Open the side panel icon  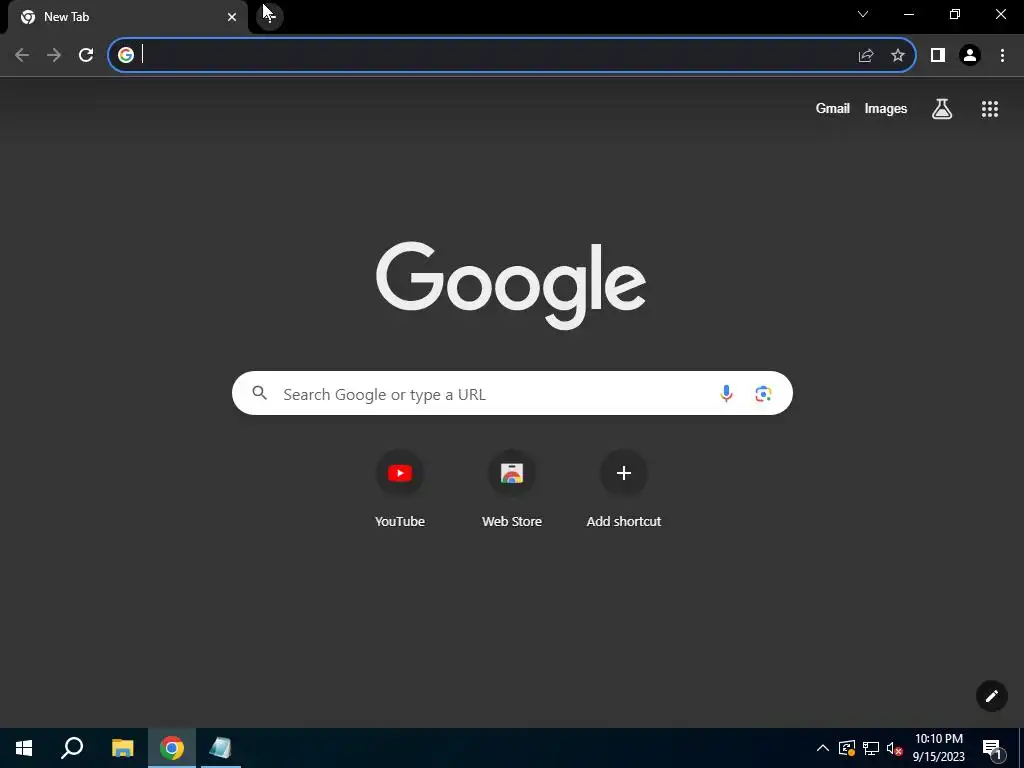938,55
